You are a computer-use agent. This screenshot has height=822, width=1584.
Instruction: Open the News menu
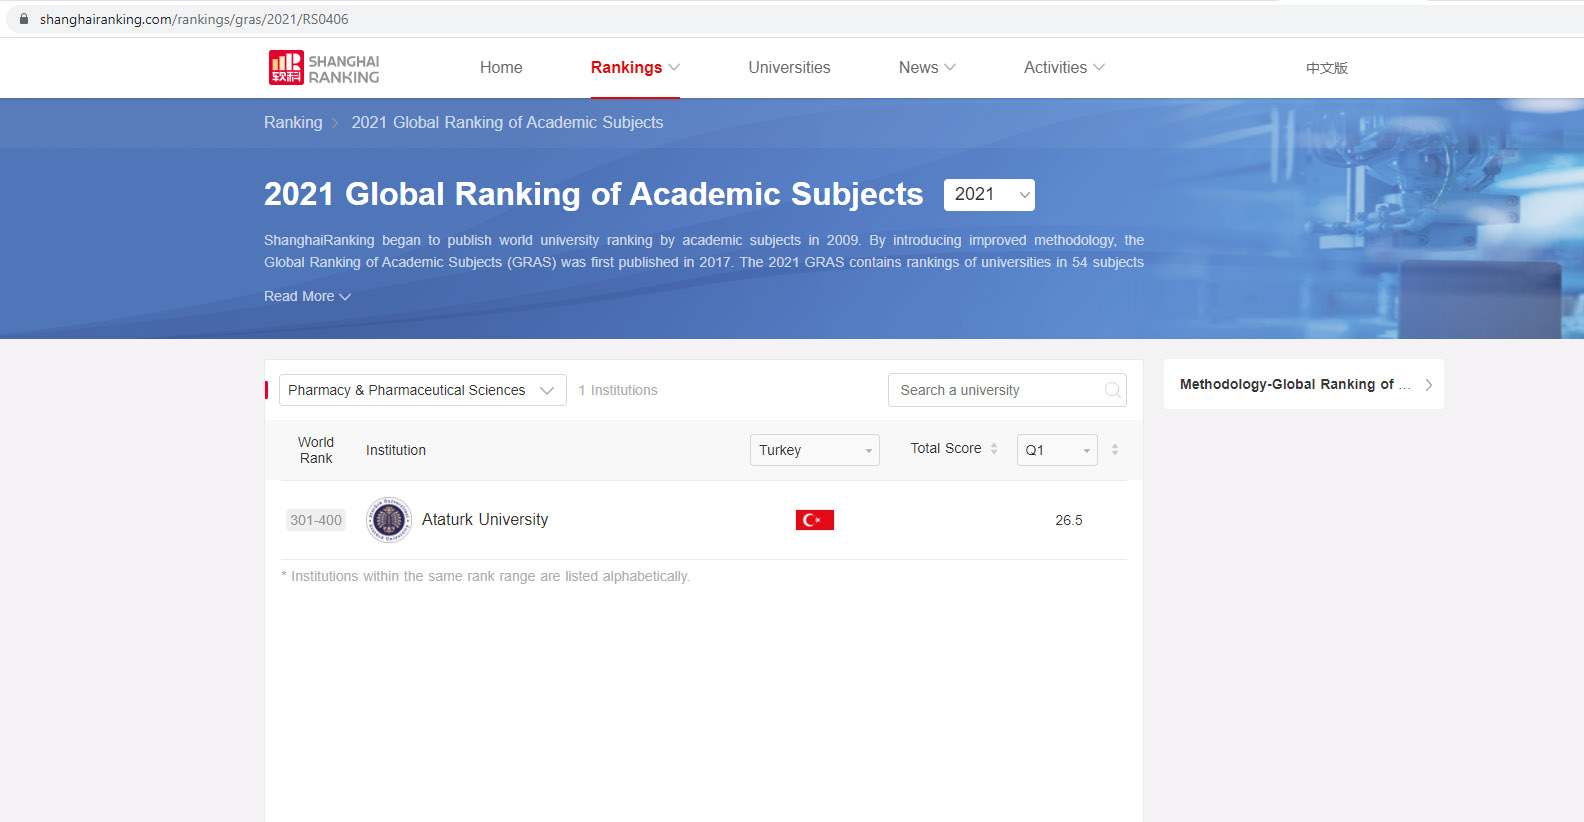pyautogui.click(x=926, y=68)
